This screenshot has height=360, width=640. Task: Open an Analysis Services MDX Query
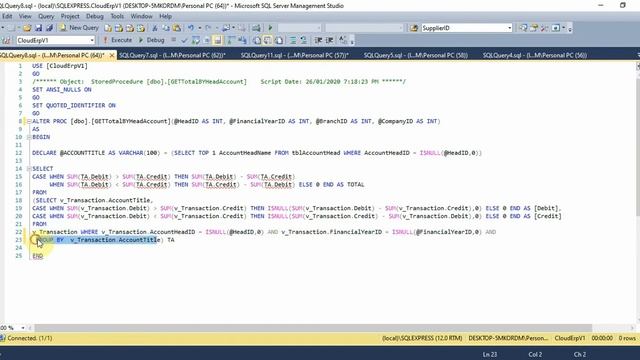click(119, 28)
